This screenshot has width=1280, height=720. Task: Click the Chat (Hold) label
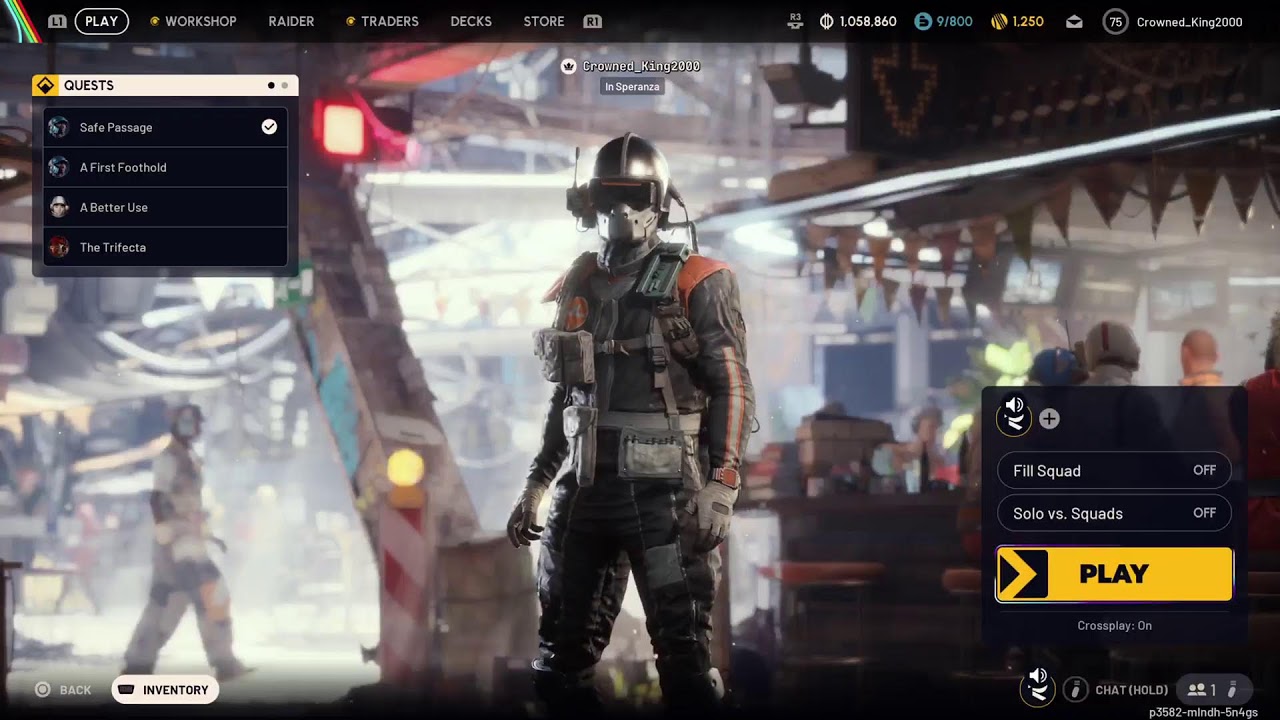point(1131,690)
